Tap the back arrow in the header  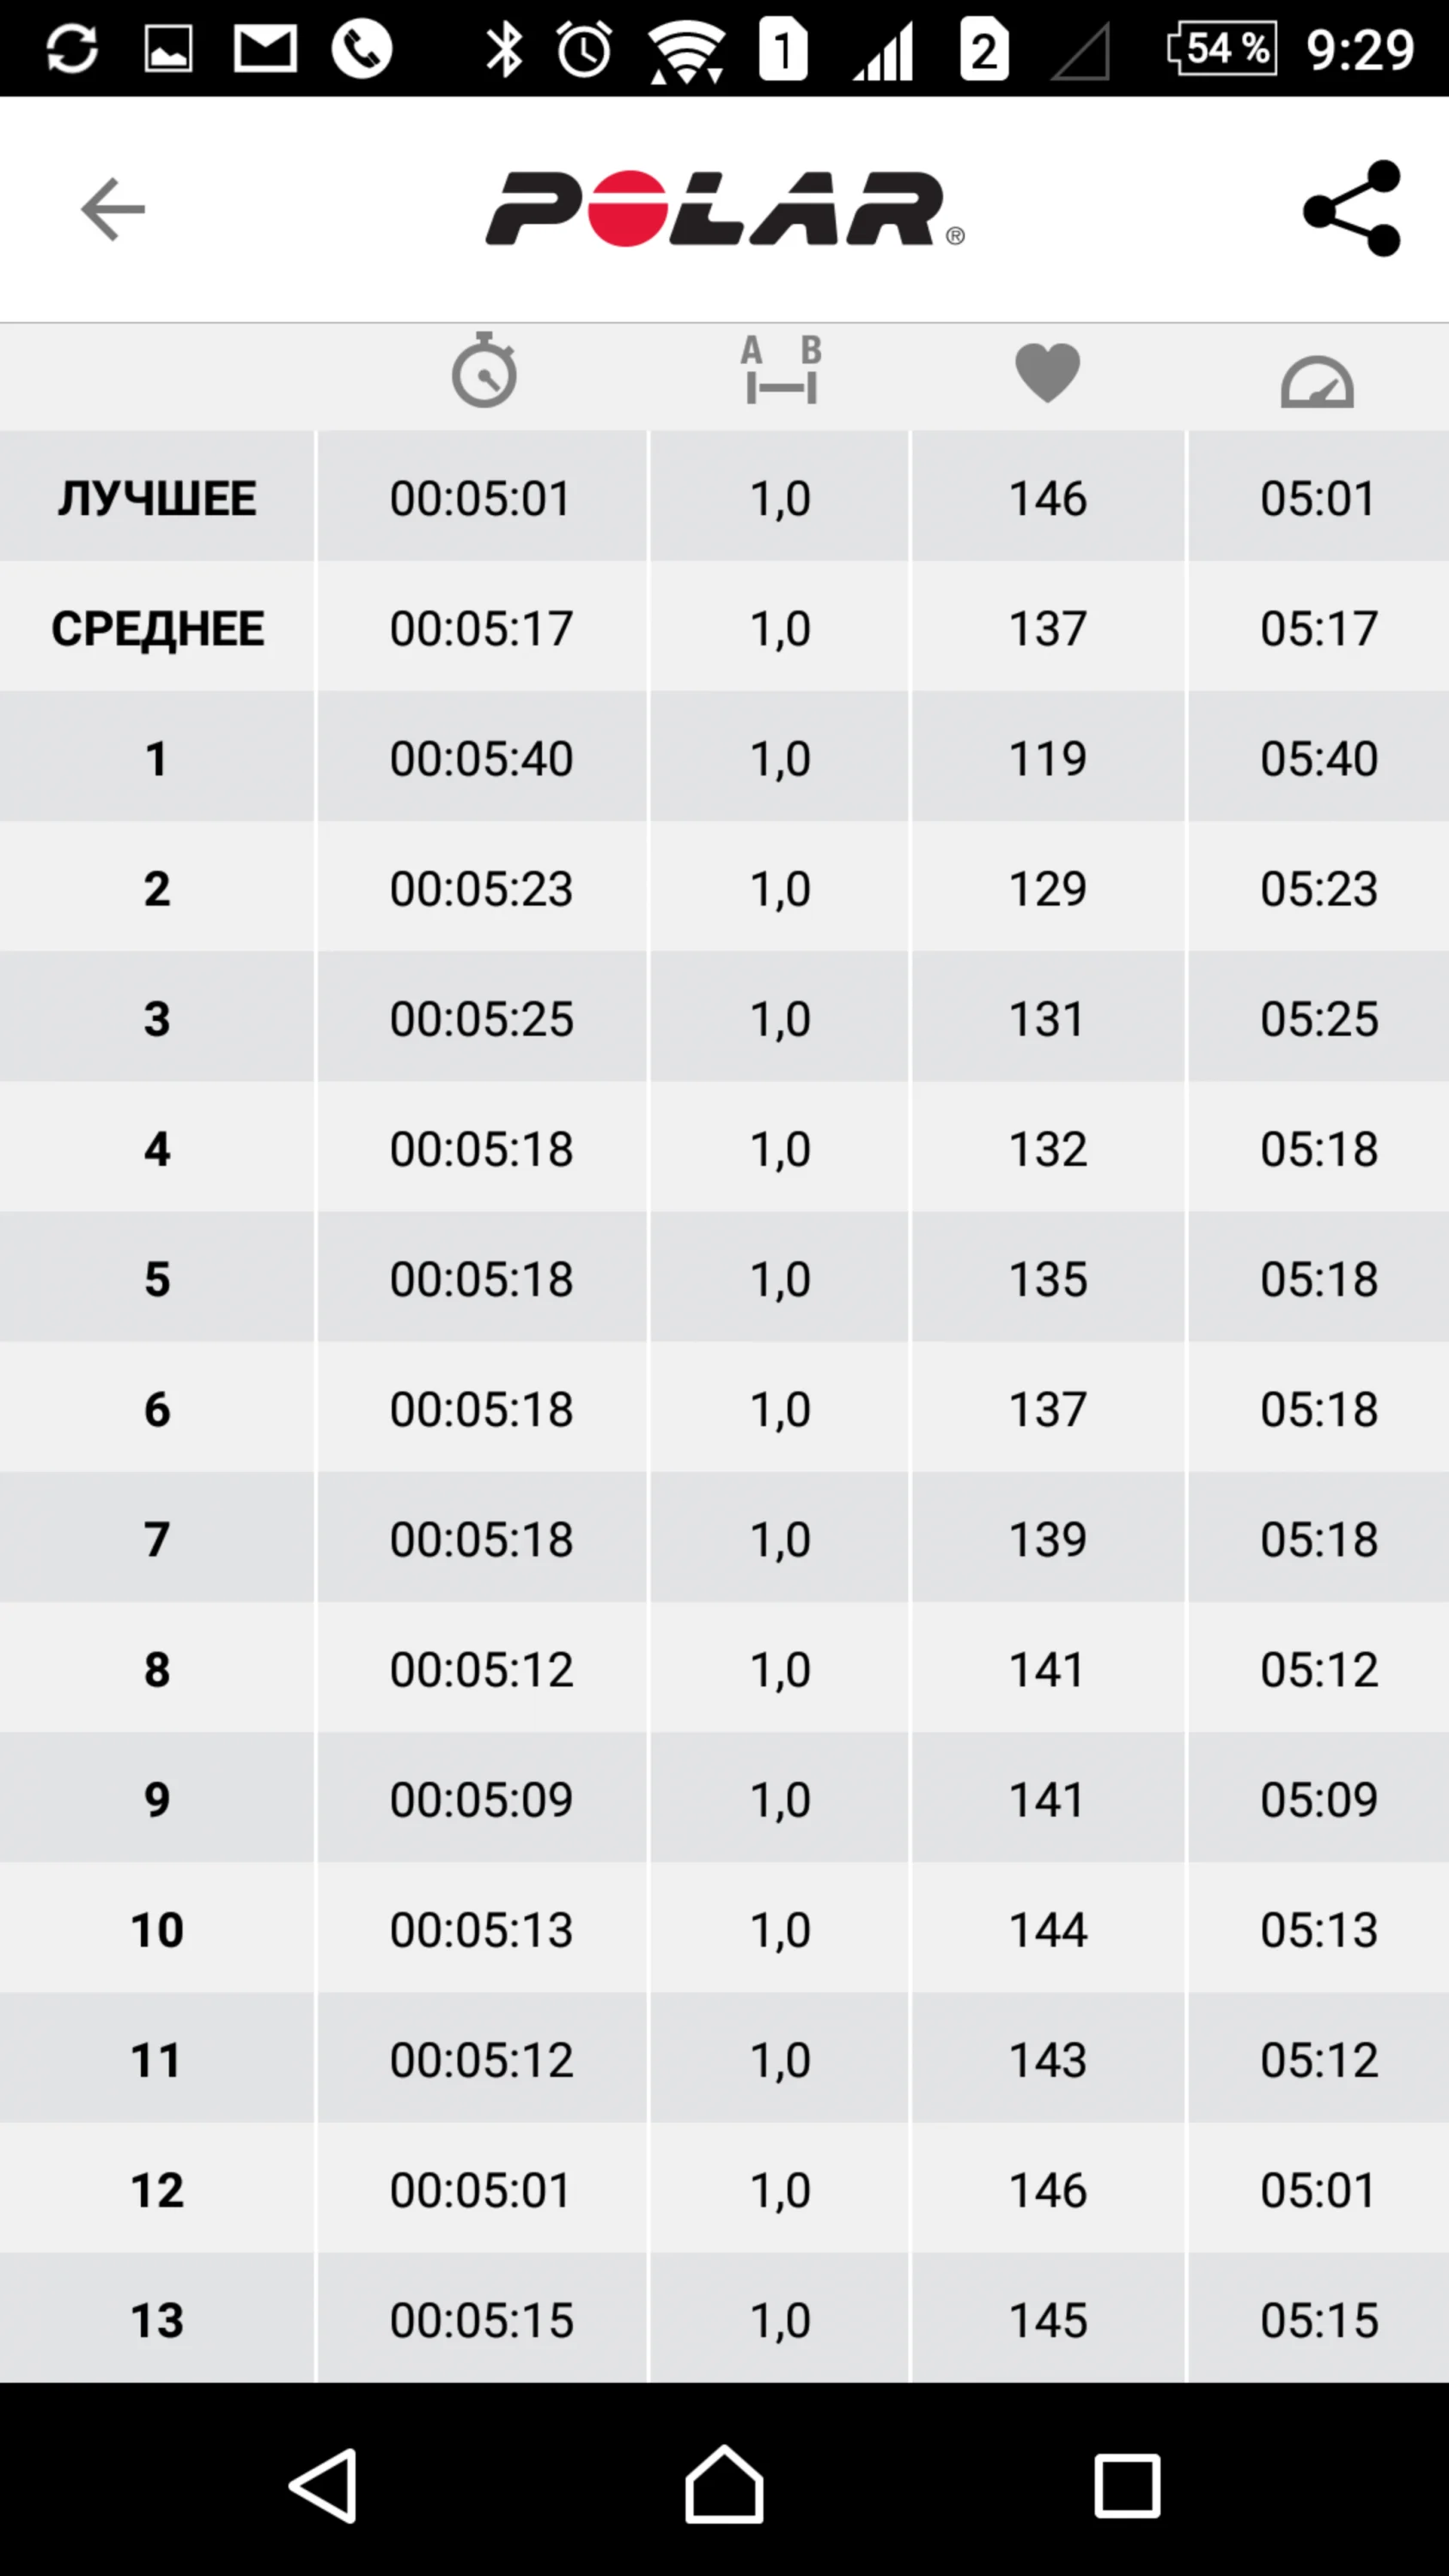pyautogui.click(x=113, y=210)
